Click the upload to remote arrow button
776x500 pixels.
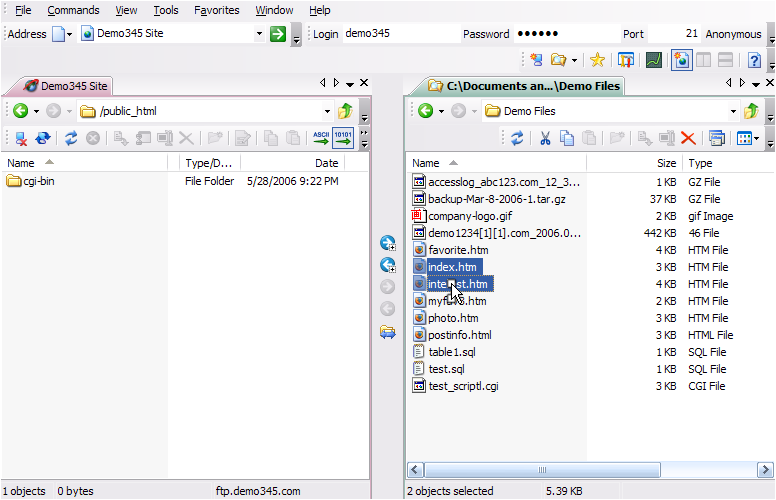click(388, 265)
